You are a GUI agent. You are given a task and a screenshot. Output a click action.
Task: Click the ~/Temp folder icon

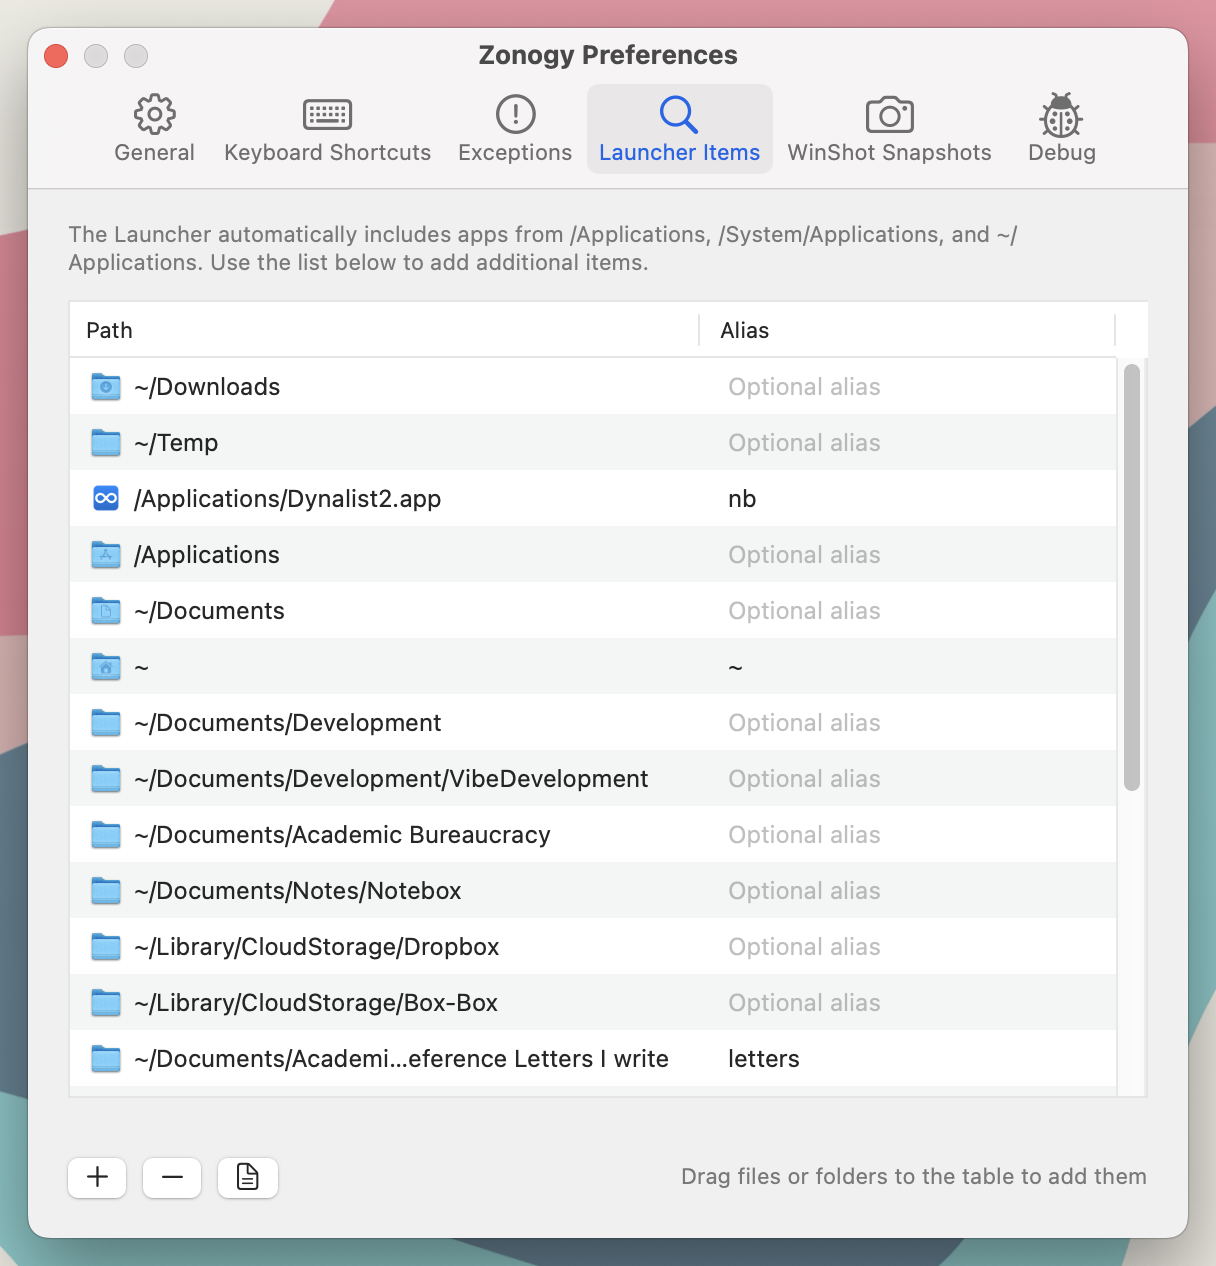[x=106, y=442]
